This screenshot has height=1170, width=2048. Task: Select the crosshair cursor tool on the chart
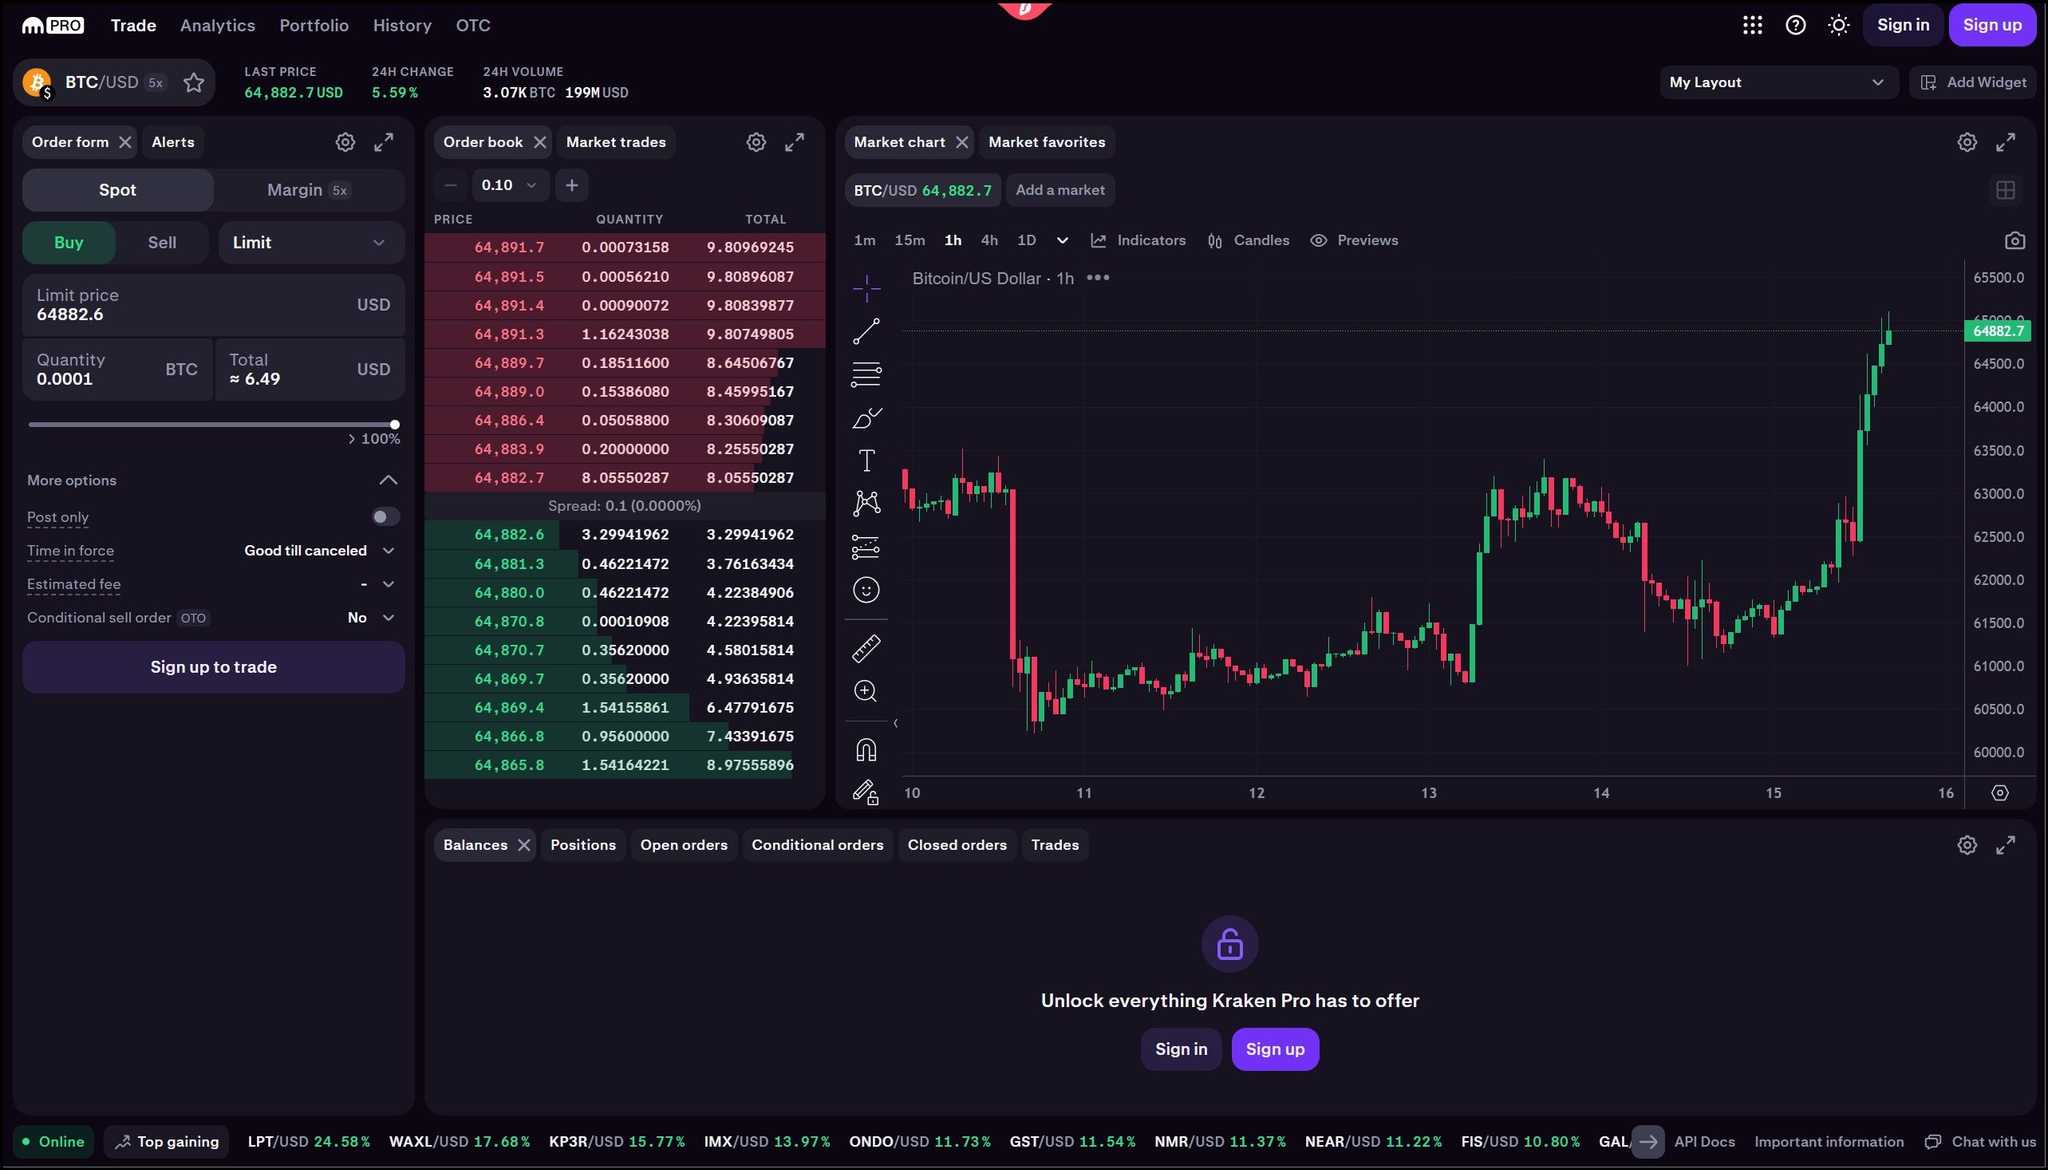(864, 288)
